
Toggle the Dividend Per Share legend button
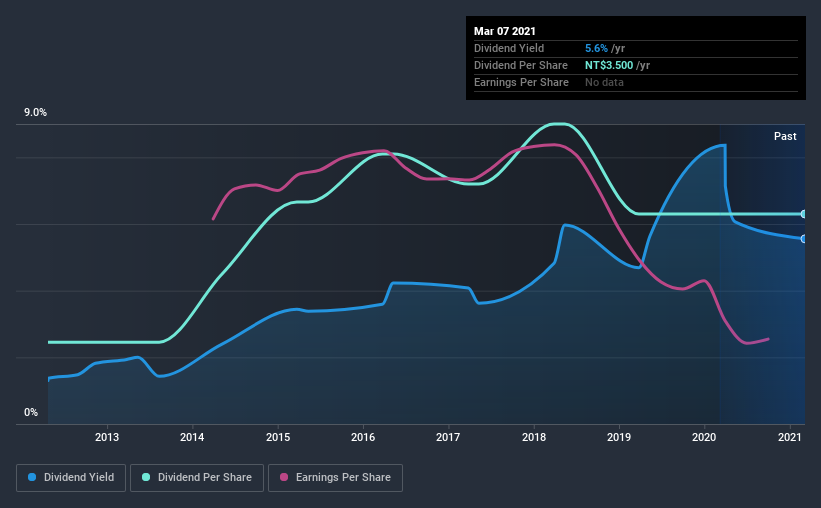pos(197,478)
